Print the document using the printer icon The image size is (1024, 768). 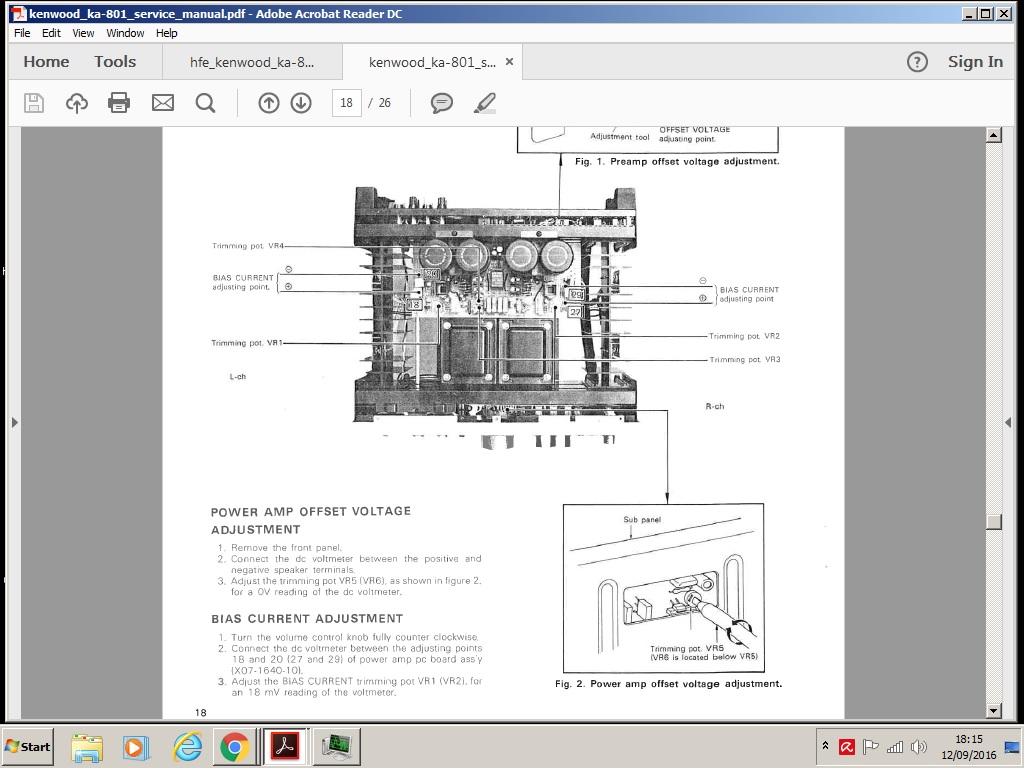point(119,103)
